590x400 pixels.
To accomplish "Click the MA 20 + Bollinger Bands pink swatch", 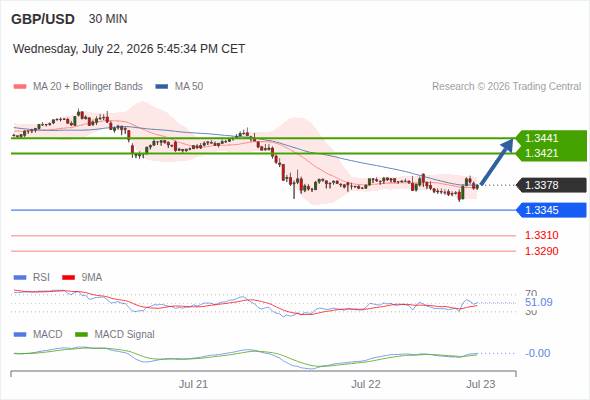I will 20,87.
